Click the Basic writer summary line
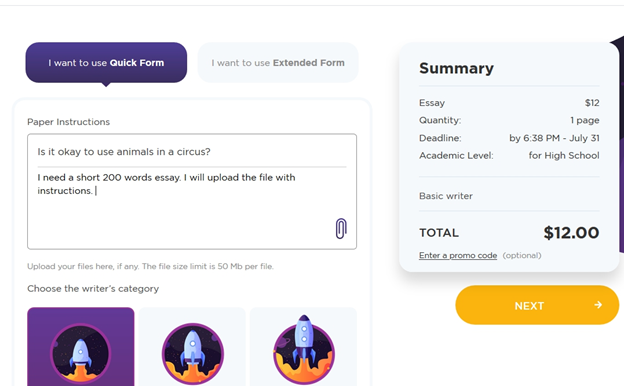Viewport: 624px width, 386px height. point(446,196)
